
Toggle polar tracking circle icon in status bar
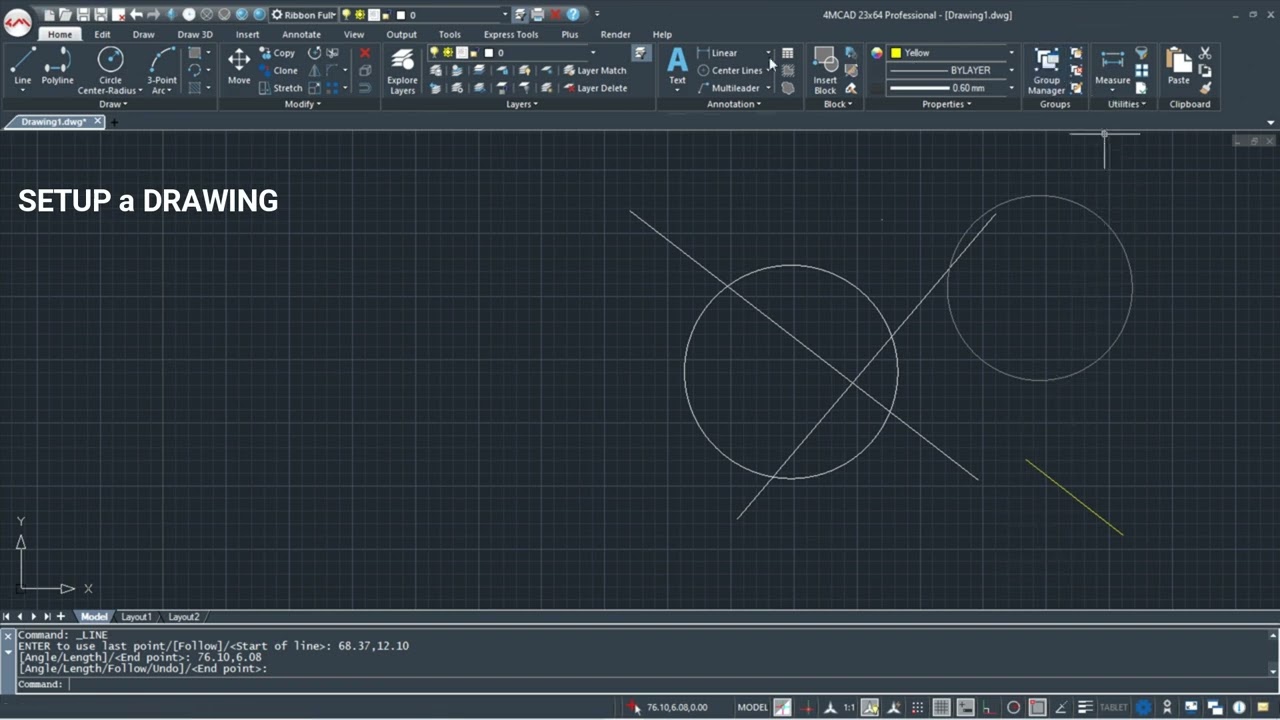coord(1013,707)
